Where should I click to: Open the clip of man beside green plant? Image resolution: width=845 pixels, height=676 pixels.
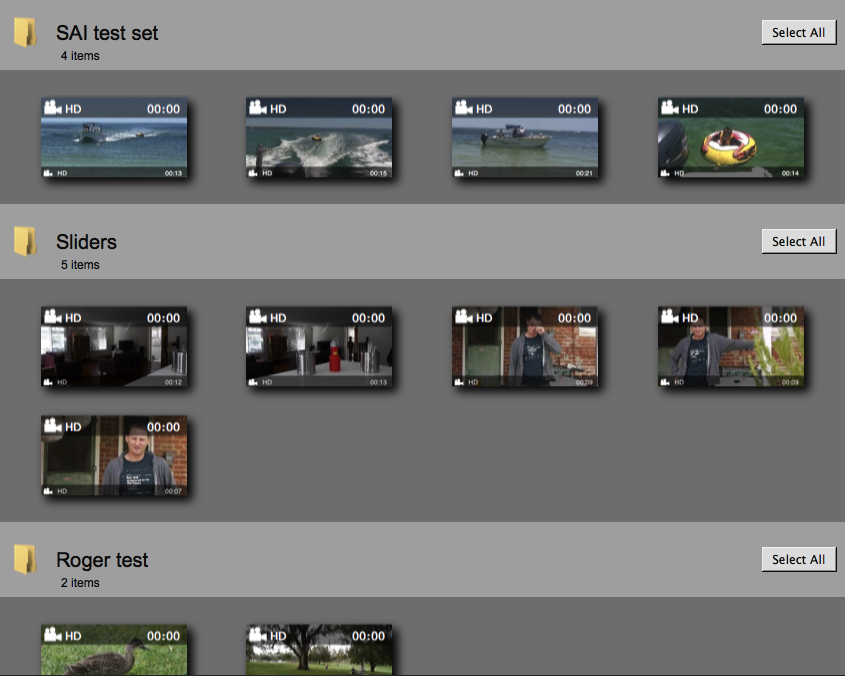tap(731, 347)
